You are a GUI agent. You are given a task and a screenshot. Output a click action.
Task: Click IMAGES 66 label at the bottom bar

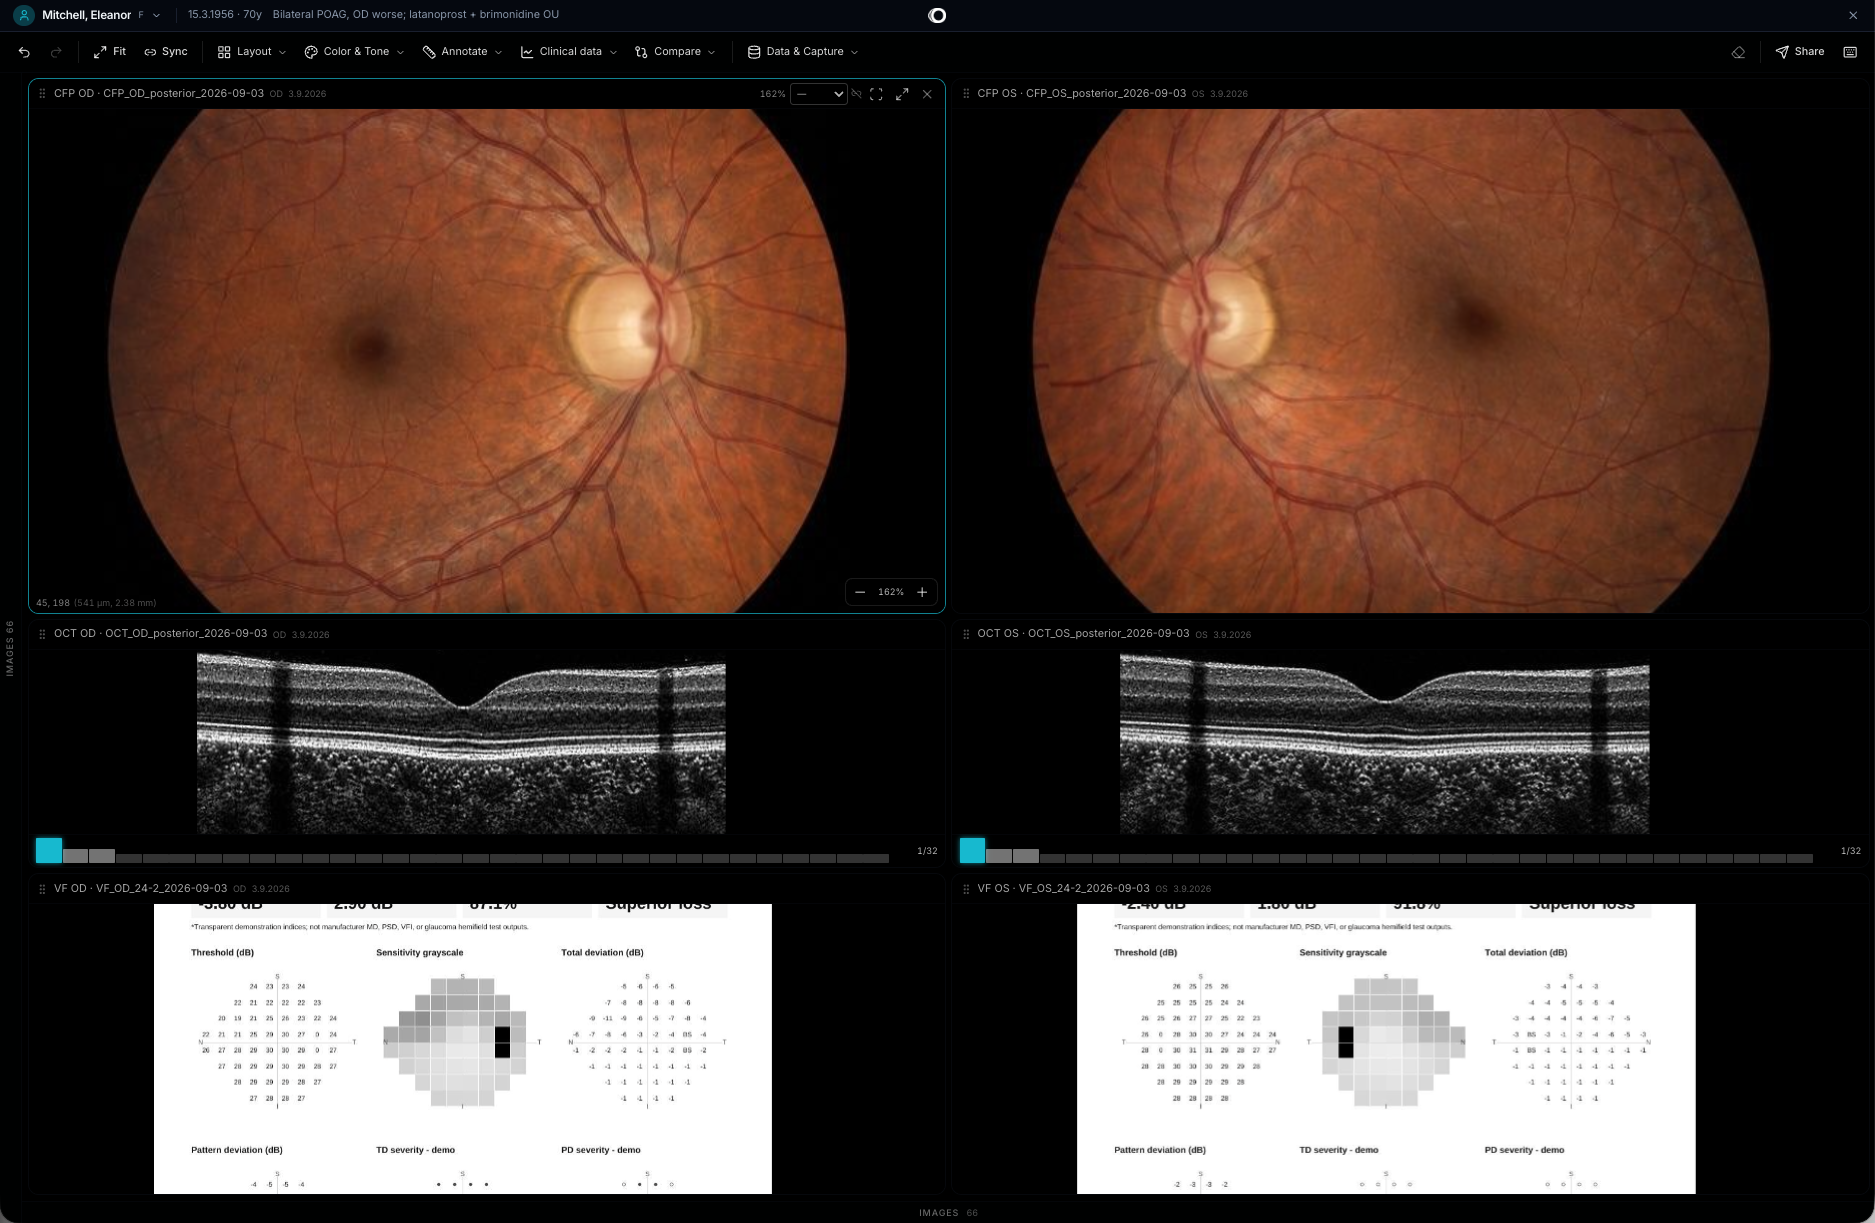(x=948, y=1213)
